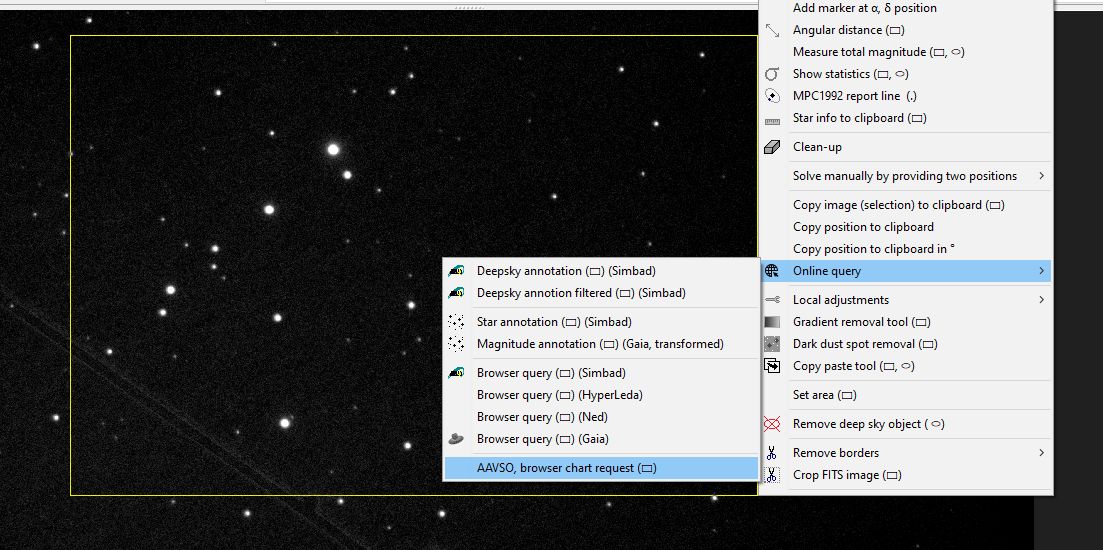Screen dimensions: 1103x550
Task: Click the brightest star in the image
Action: tap(333, 149)
